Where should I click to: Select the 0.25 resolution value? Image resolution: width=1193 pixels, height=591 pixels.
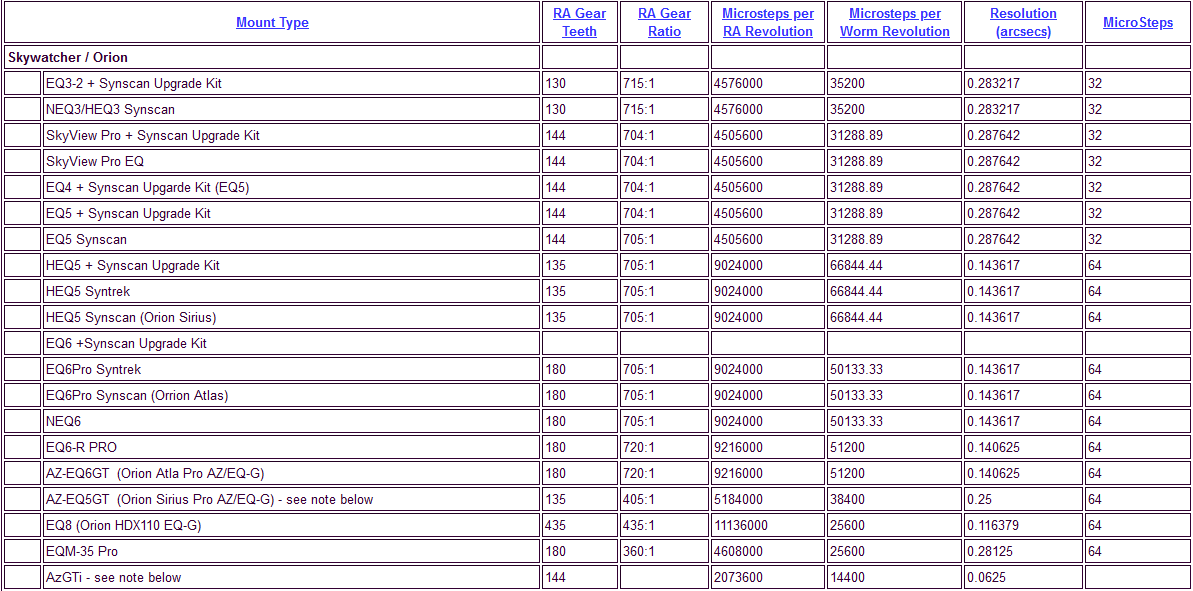980,500
